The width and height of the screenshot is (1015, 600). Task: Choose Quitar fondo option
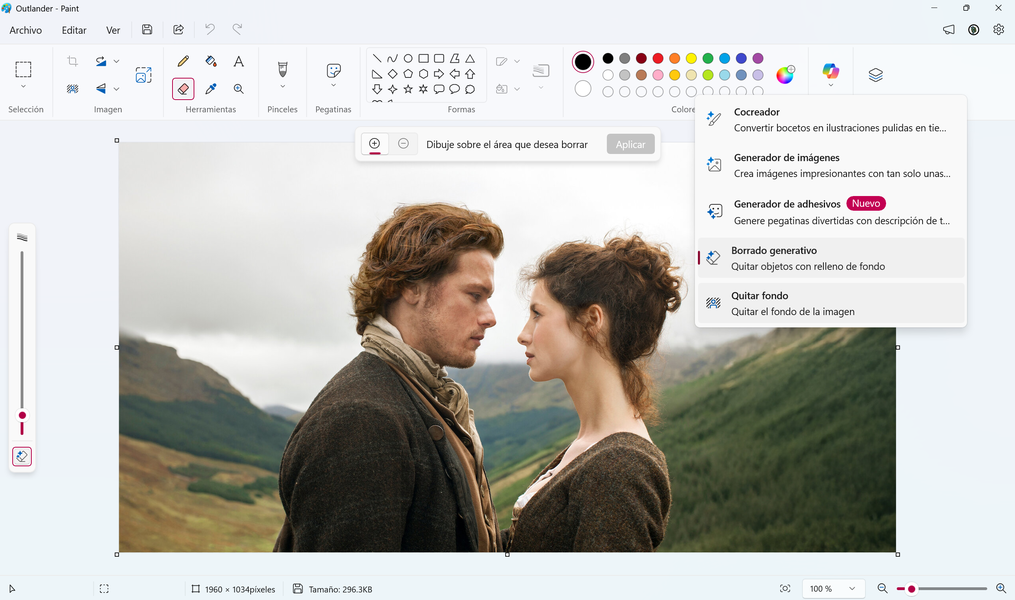[x=831, y=304]
